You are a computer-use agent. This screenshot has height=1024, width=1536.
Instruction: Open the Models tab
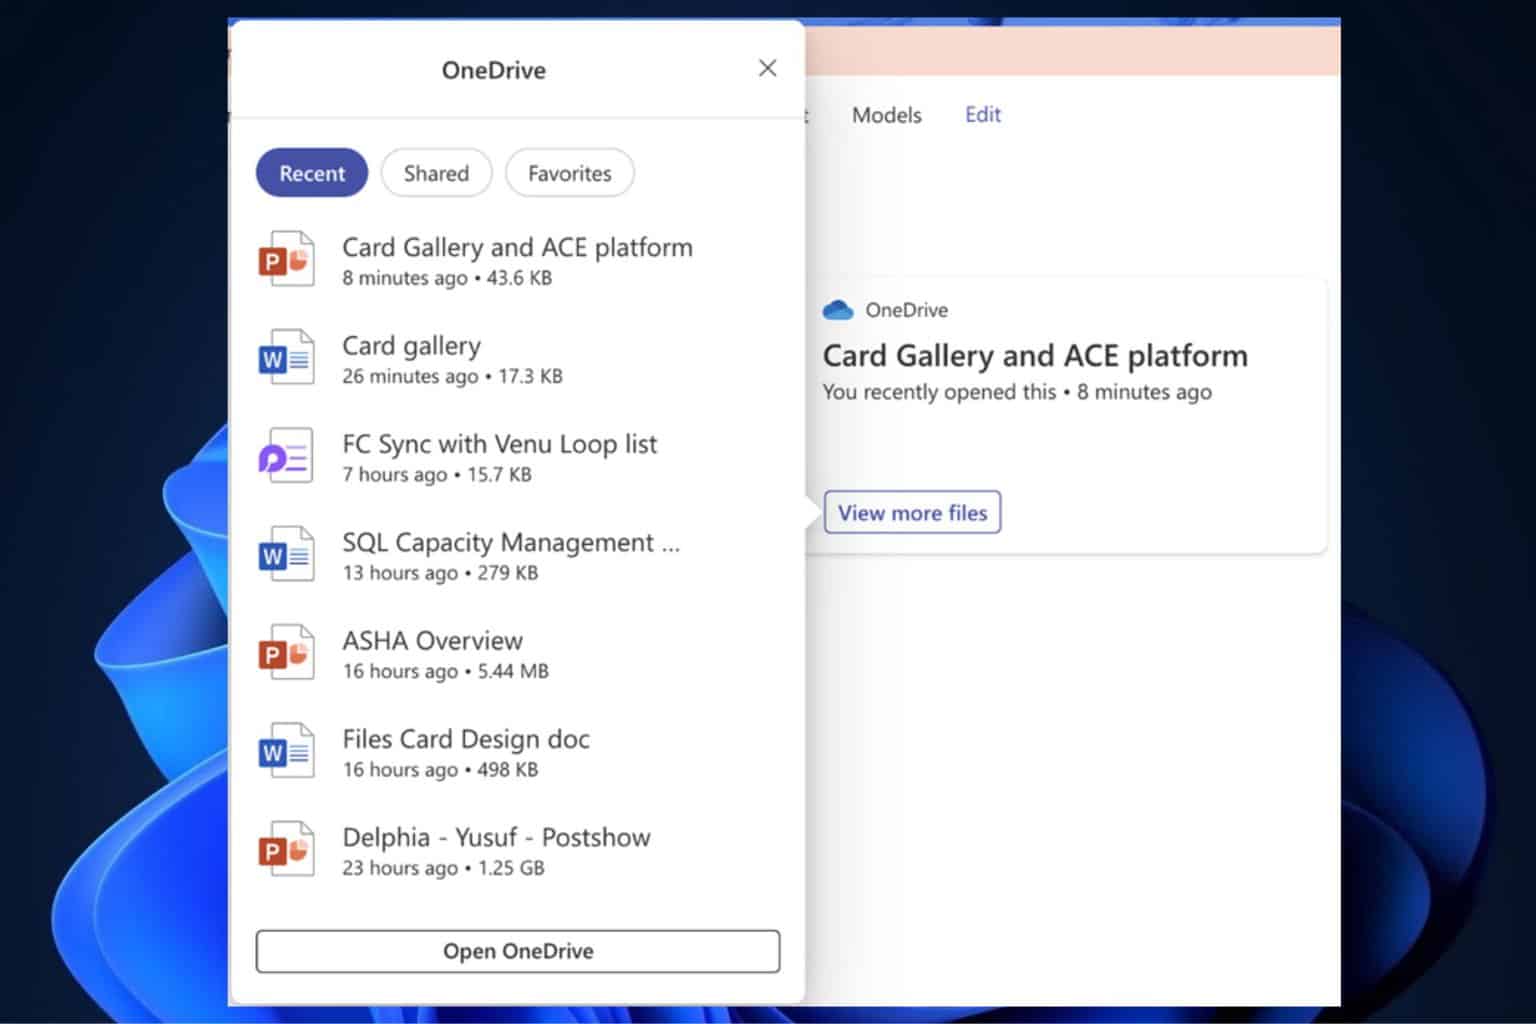coord(887,115)
